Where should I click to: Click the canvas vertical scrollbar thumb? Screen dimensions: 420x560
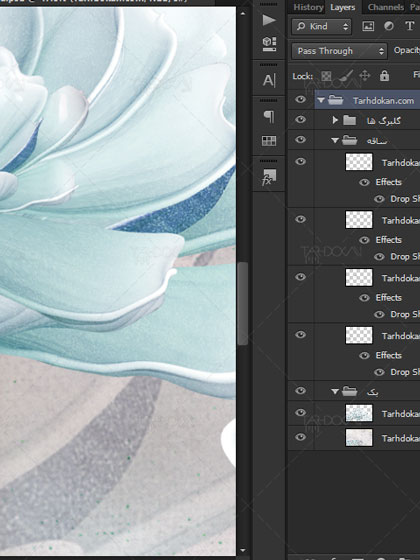[242, 304]
